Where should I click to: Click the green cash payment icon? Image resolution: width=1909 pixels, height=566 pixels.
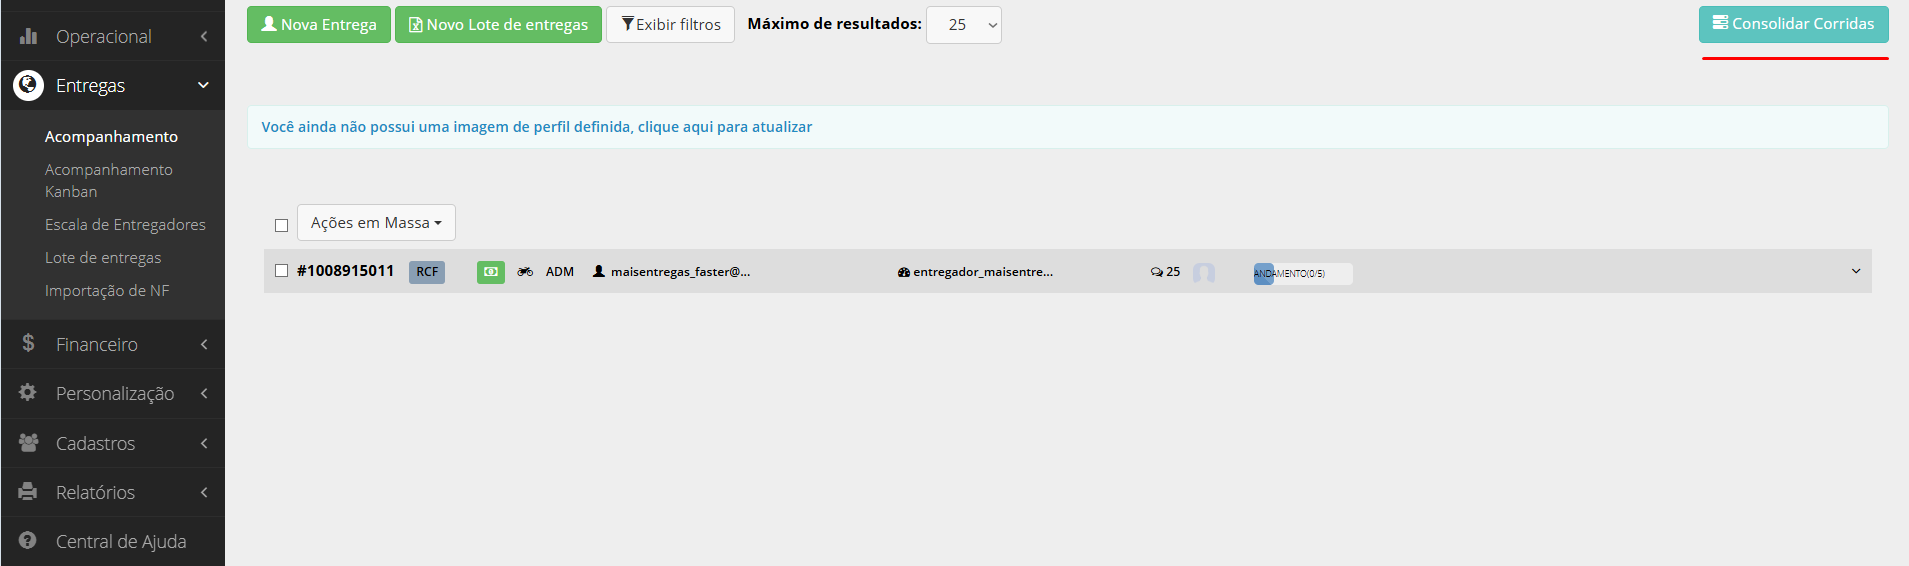(491, 272)
